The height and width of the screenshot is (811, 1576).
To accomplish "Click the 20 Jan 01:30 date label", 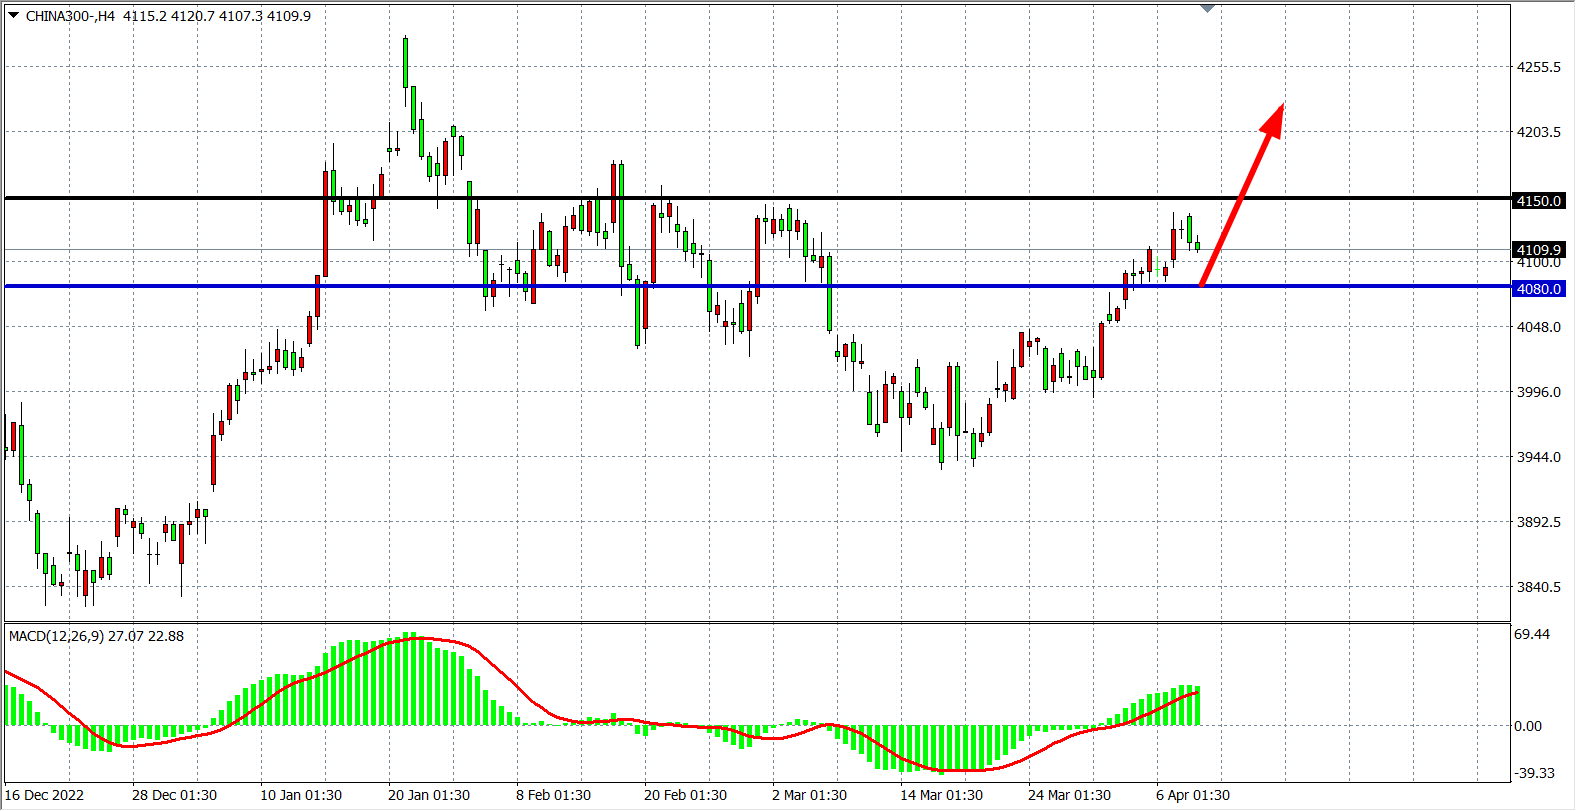I will pyautogui.click(x=428, y=795).
